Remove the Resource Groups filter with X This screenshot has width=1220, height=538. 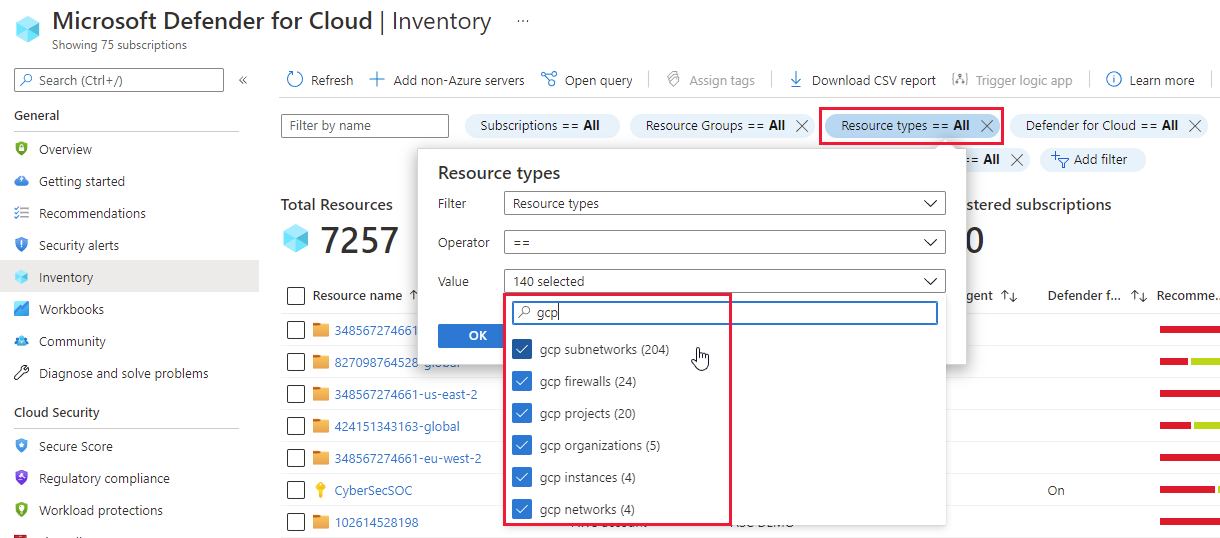801,126
